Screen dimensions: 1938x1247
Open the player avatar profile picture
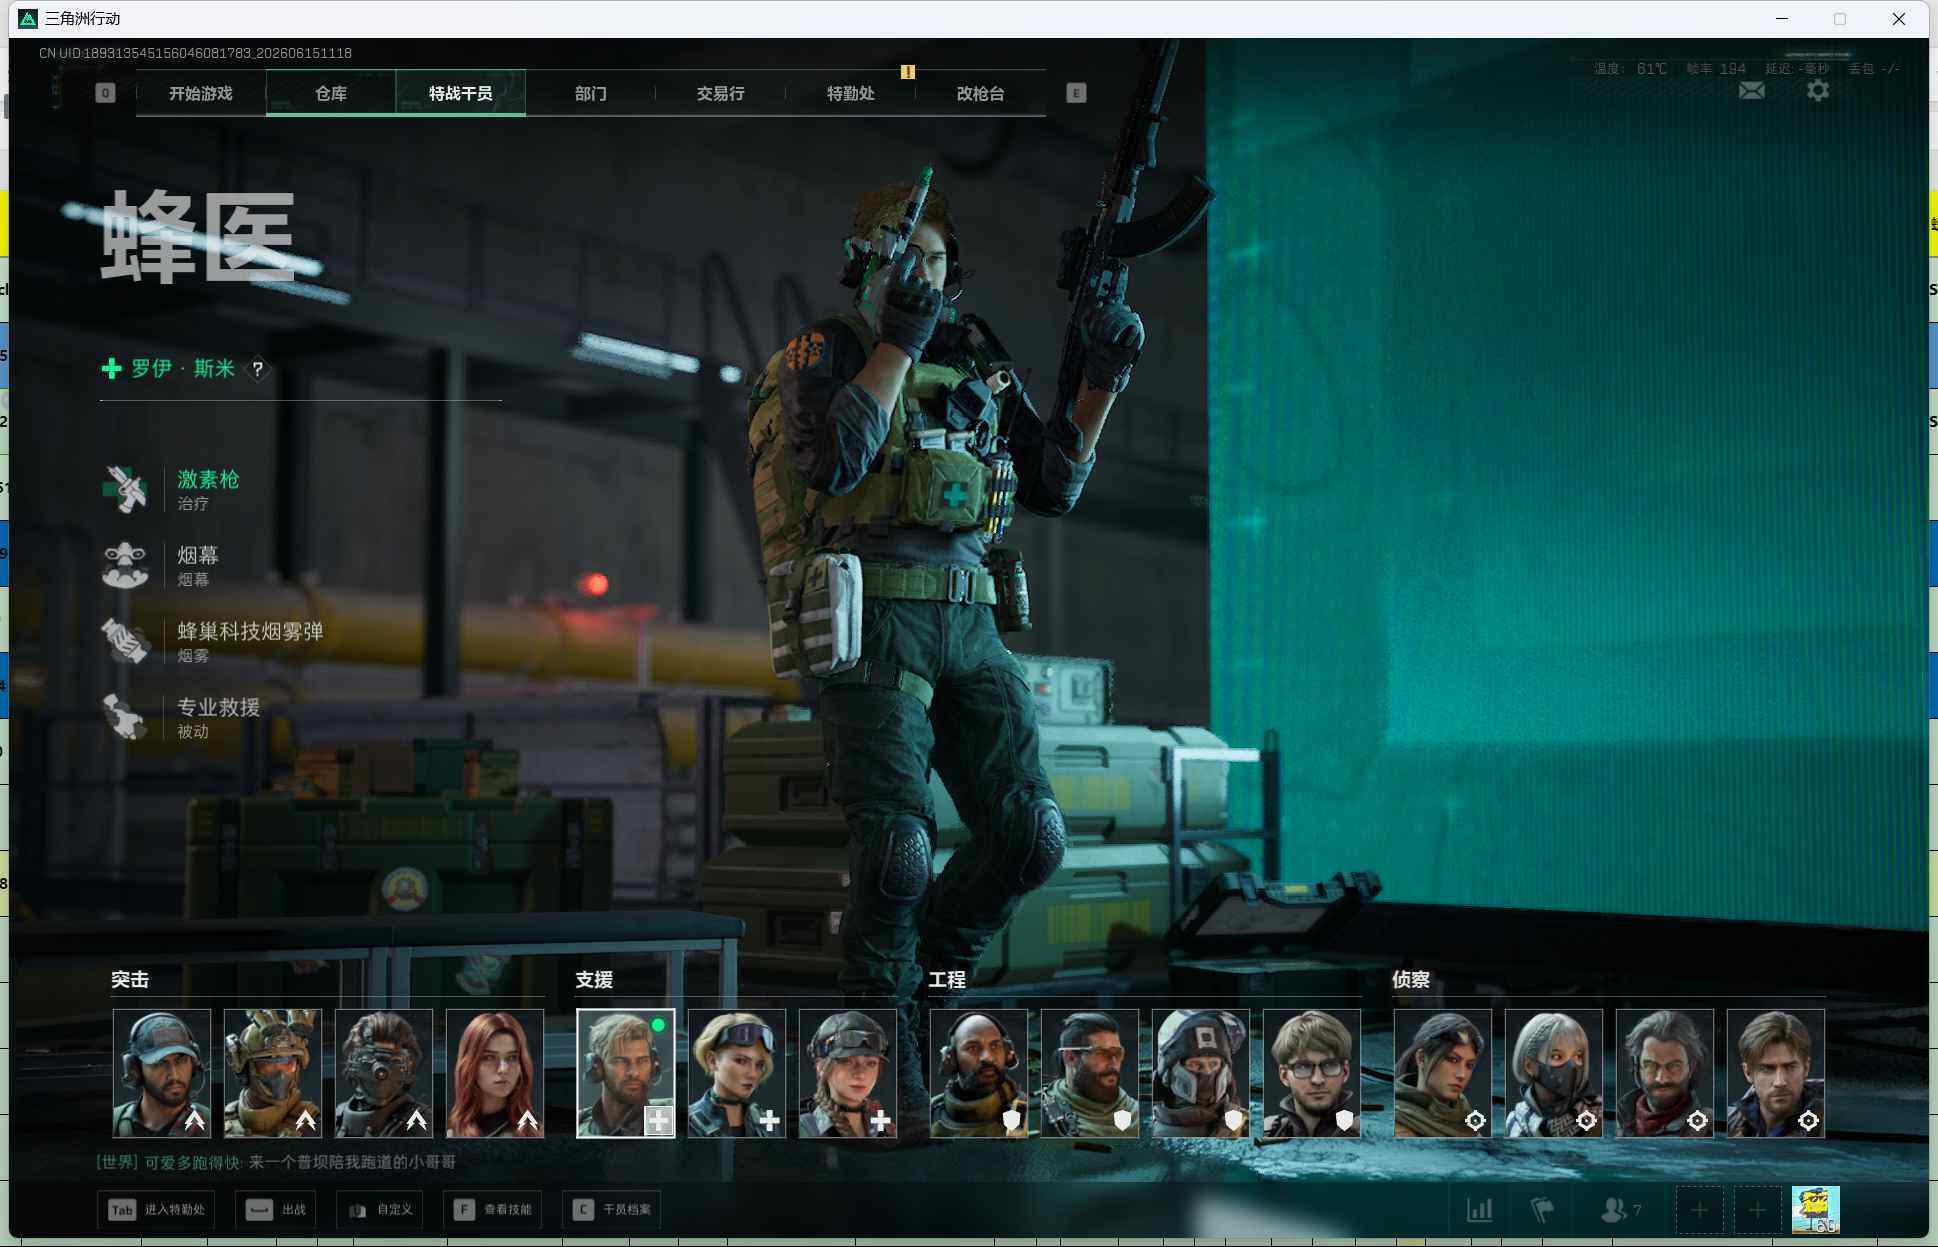[x=1815, y=1210]
